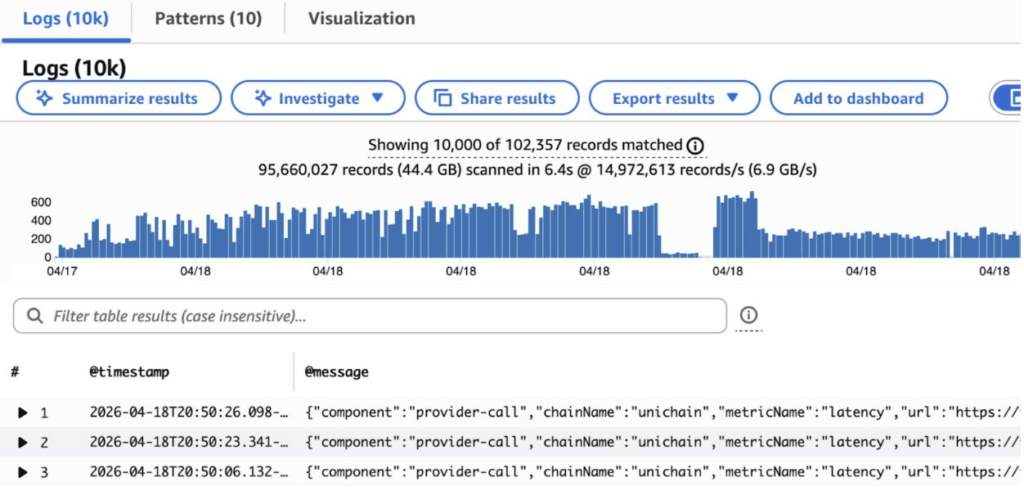Select the Logs (10k) tab

[66, 18]
